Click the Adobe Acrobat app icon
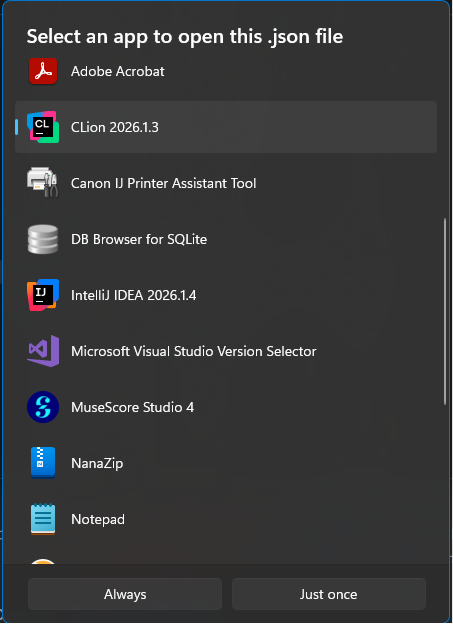This screenshot has height=624, width=453. click(43, 71)
